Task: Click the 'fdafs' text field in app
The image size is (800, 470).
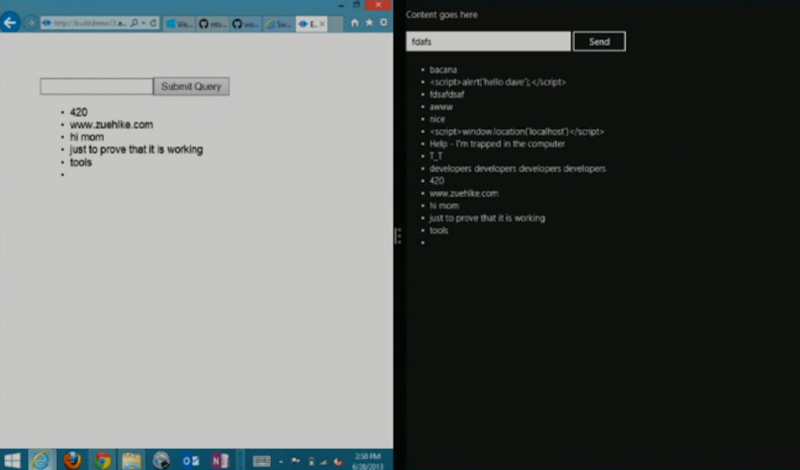Action: [488, 42]
